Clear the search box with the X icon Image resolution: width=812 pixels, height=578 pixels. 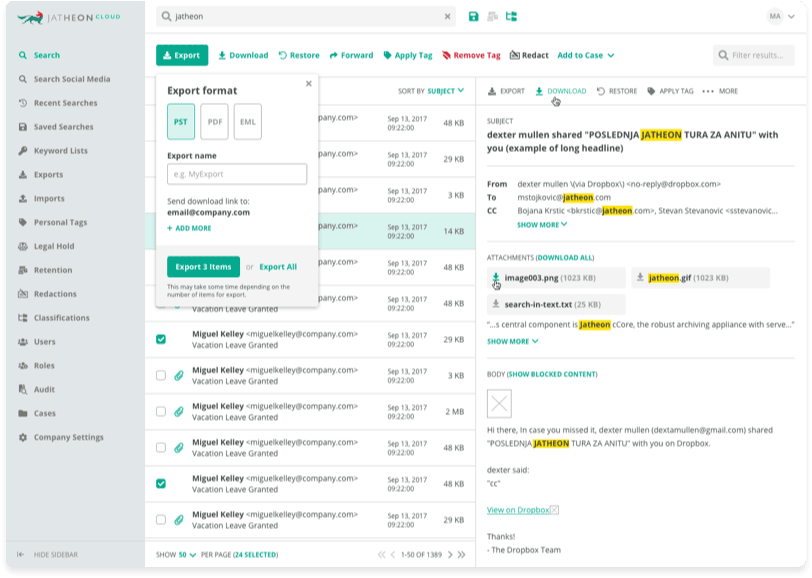click(447, 17)
